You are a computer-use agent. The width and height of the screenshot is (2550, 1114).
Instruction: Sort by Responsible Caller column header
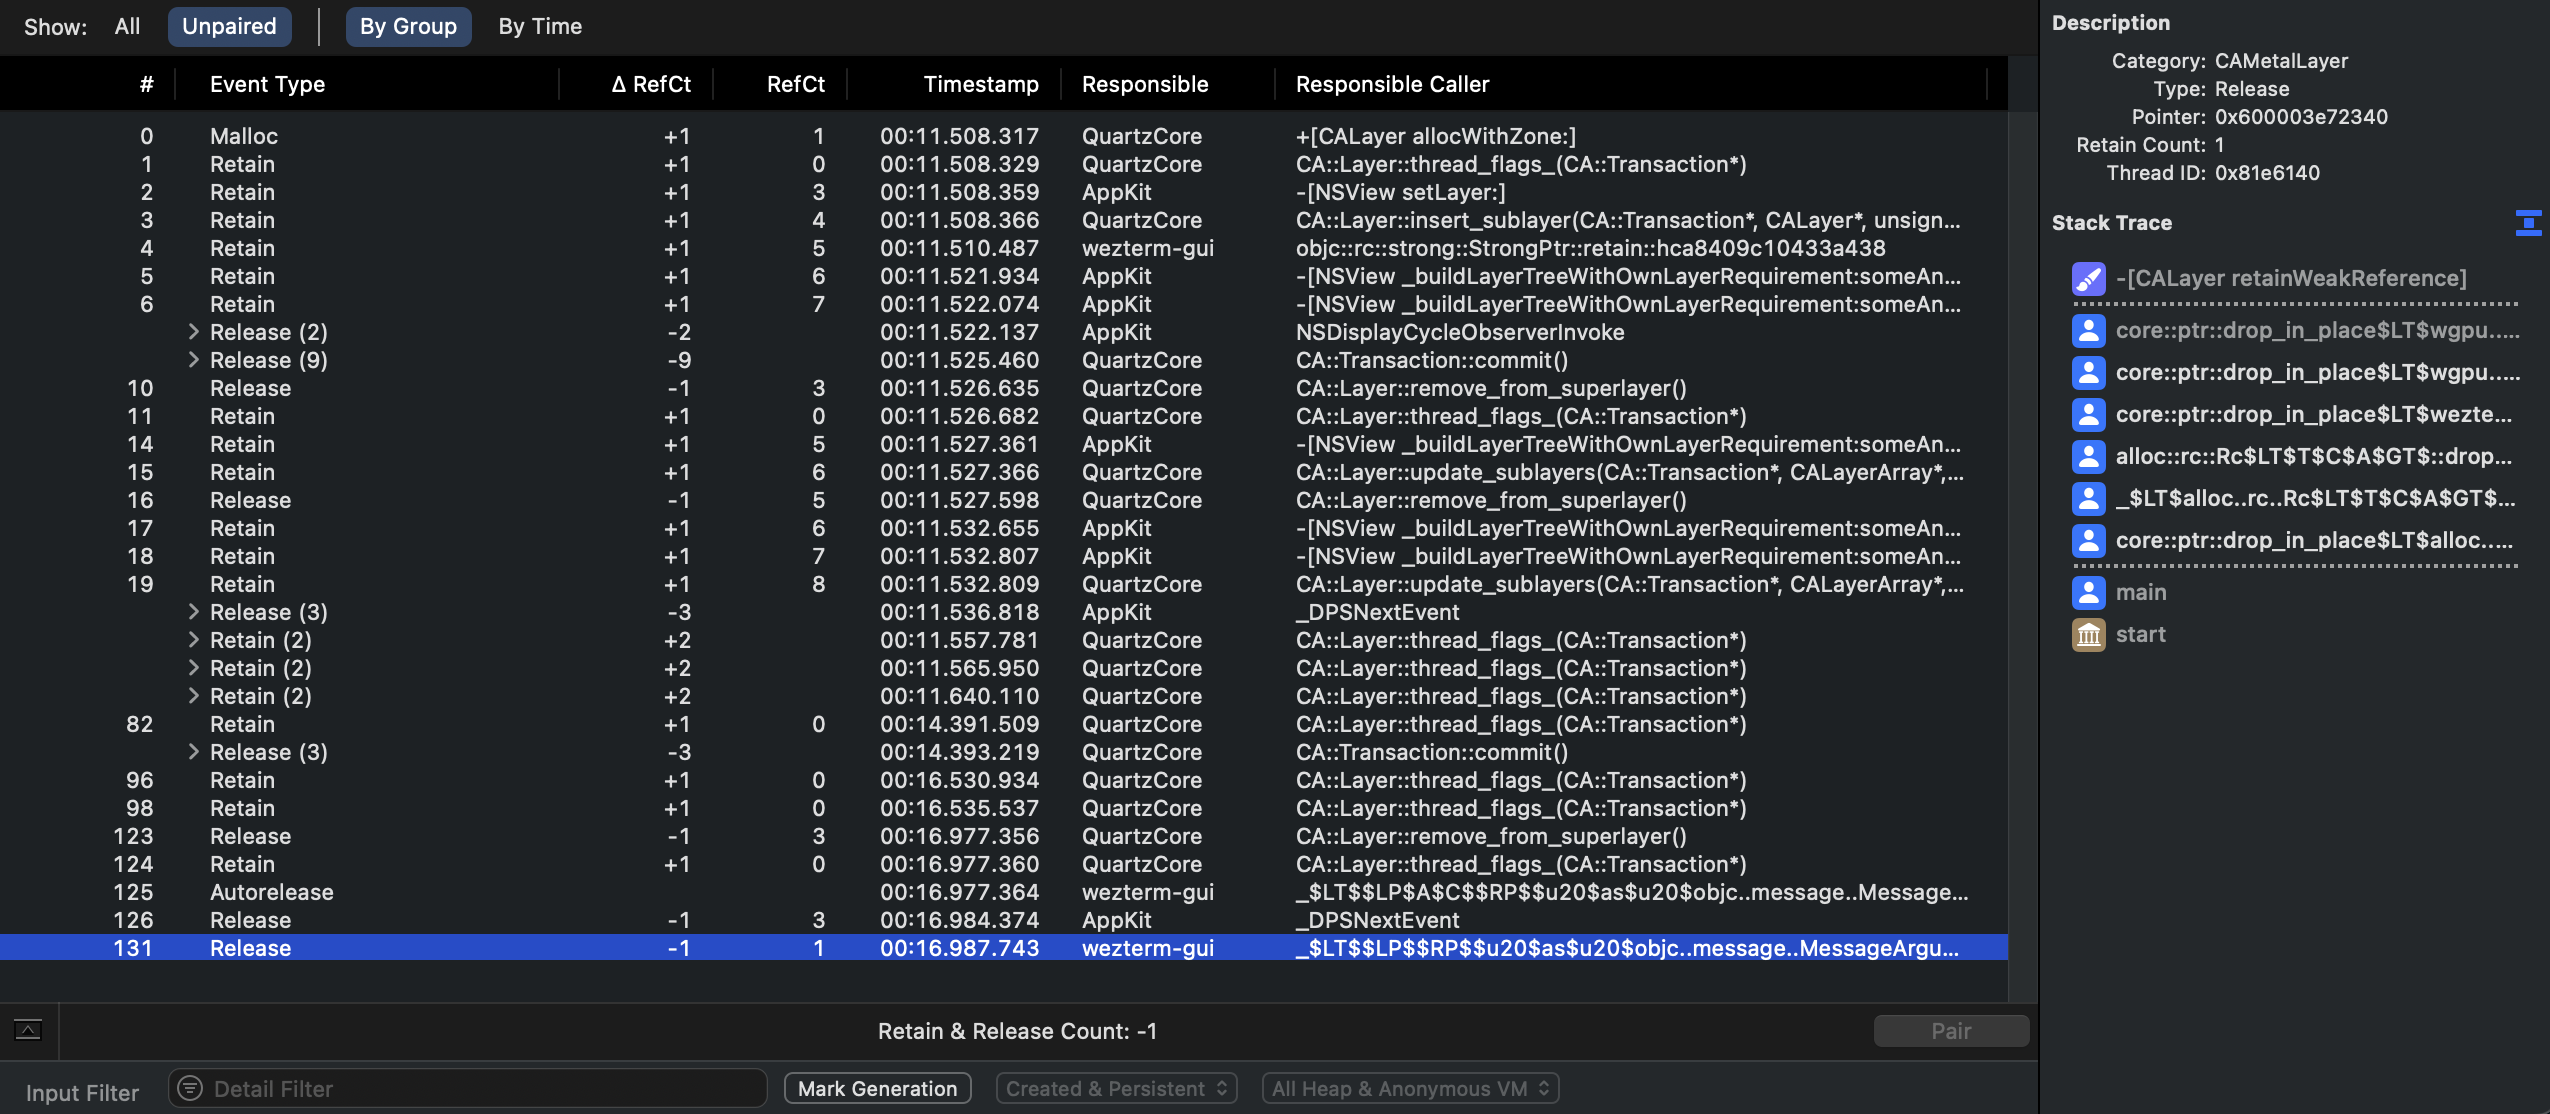(1392, 85)
